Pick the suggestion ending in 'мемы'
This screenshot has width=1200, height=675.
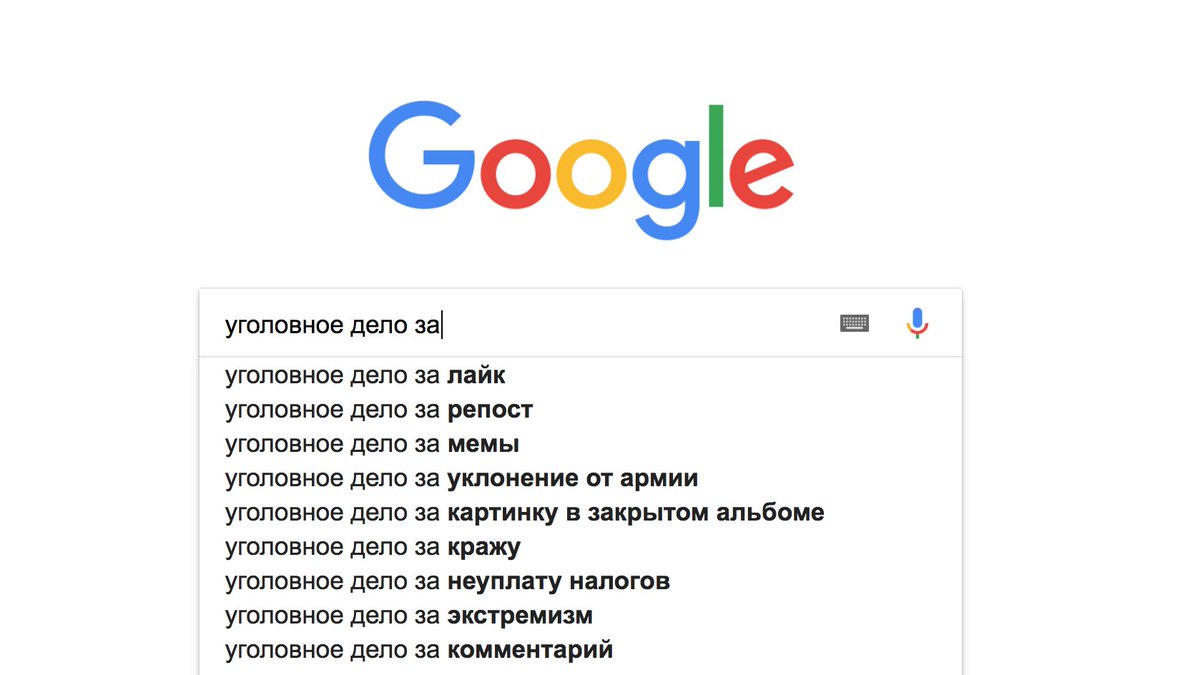pos(372,444)
